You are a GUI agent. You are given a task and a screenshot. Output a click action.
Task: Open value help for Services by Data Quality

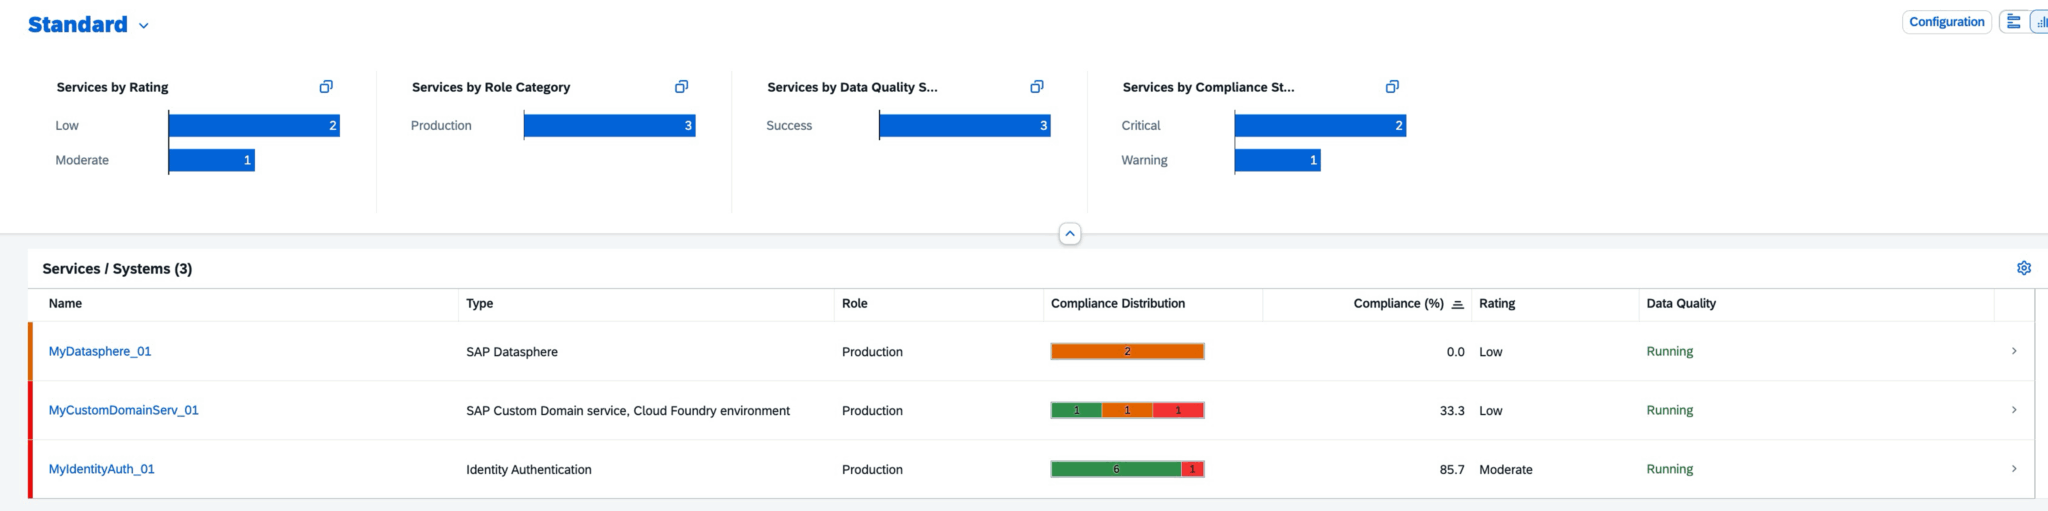1037,87
